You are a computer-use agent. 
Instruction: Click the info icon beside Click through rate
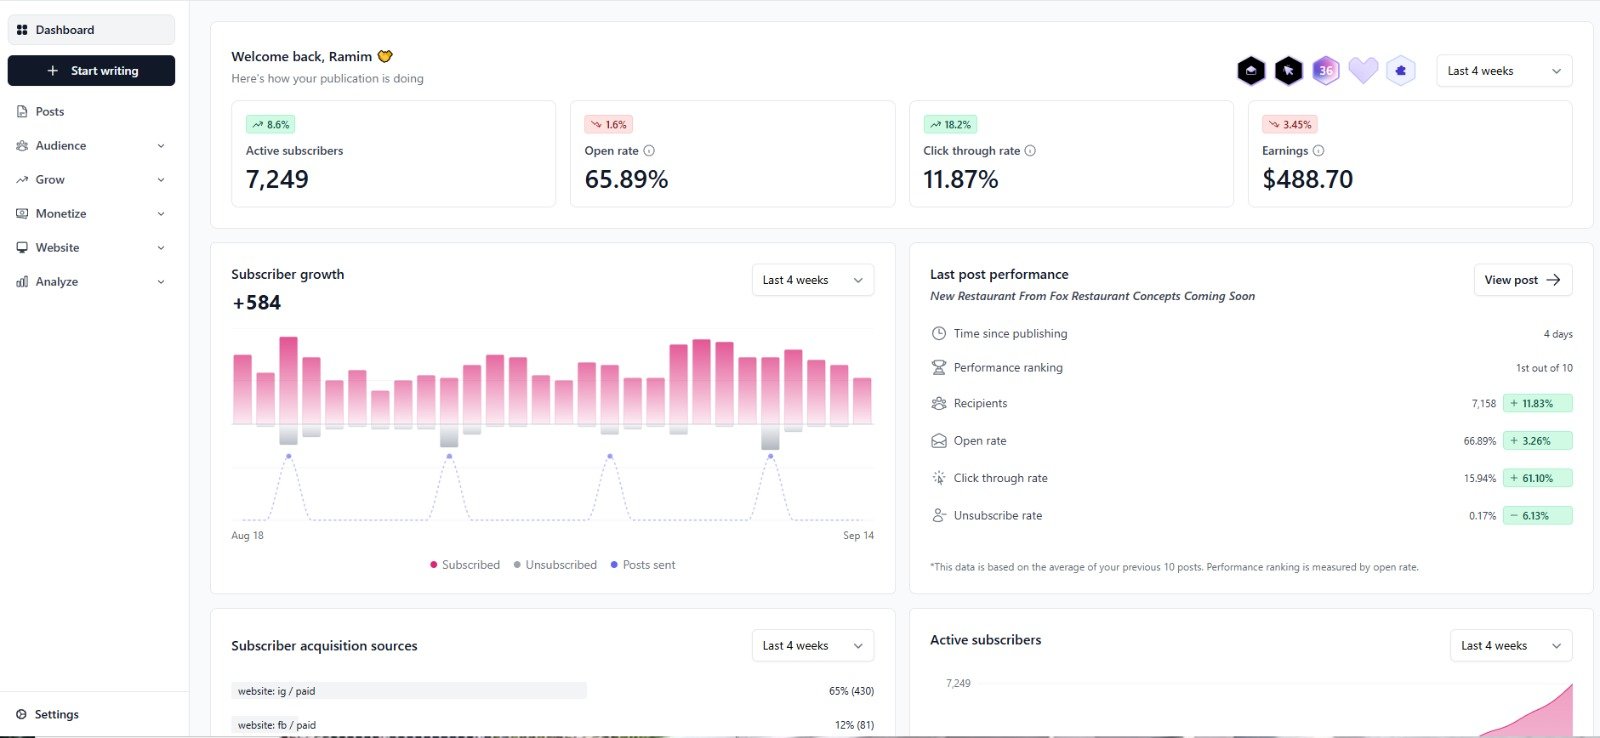click(1030, 151)
